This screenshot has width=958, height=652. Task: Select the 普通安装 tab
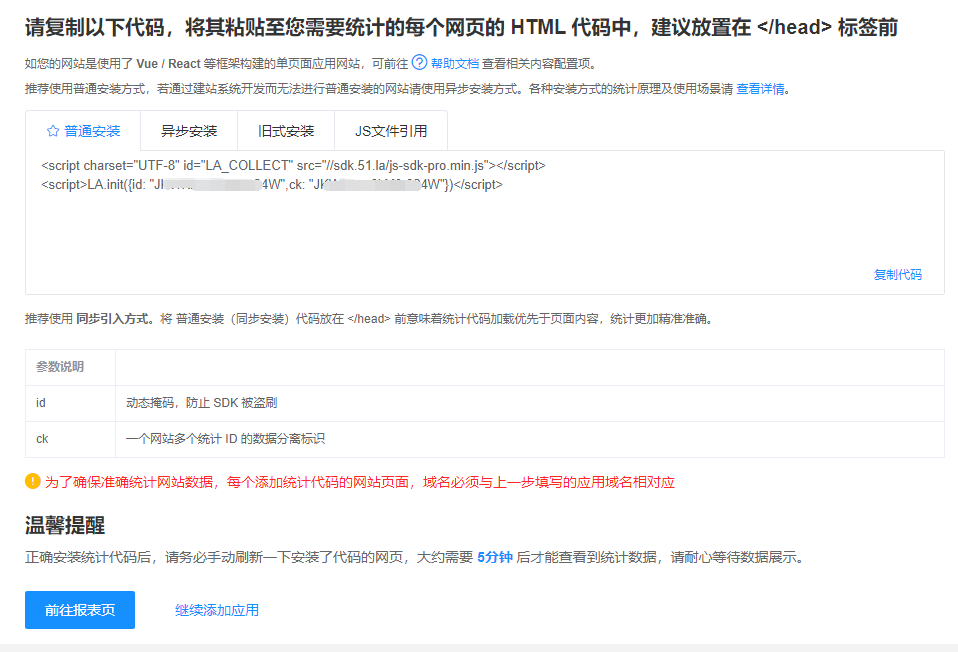click(x=83, y=131)
